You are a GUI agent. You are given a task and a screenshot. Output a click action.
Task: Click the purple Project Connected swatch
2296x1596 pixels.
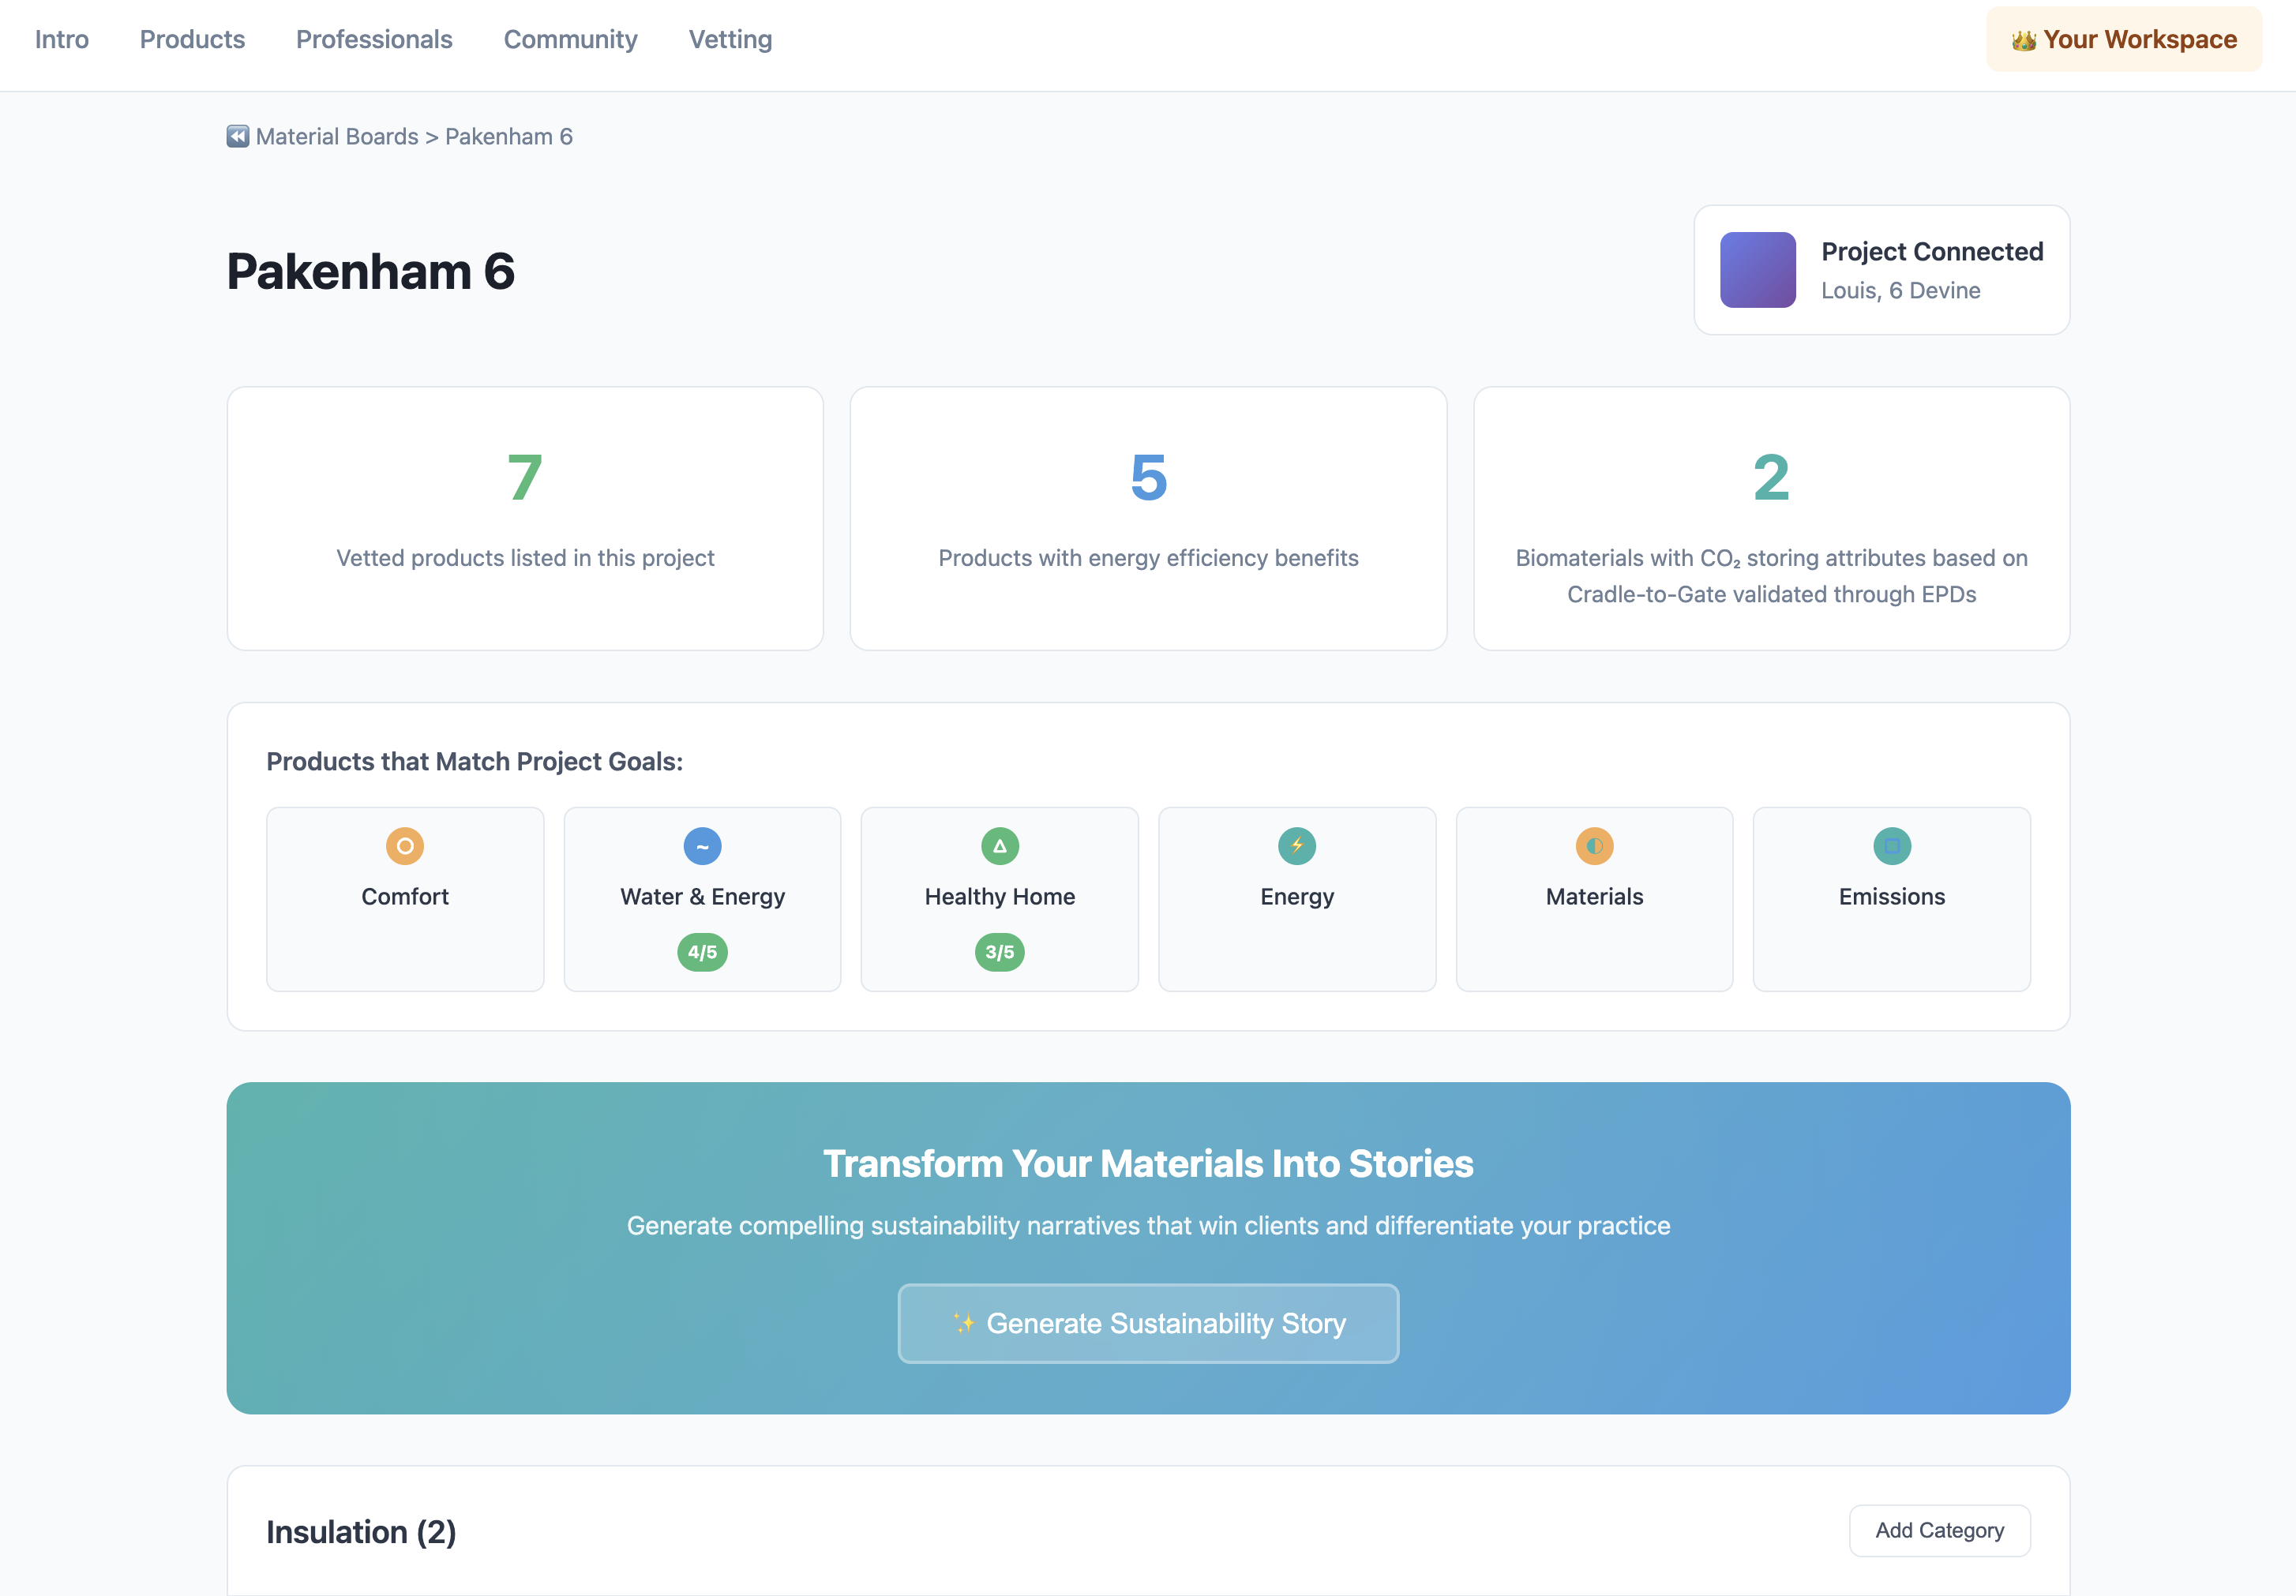[1757, 270]
